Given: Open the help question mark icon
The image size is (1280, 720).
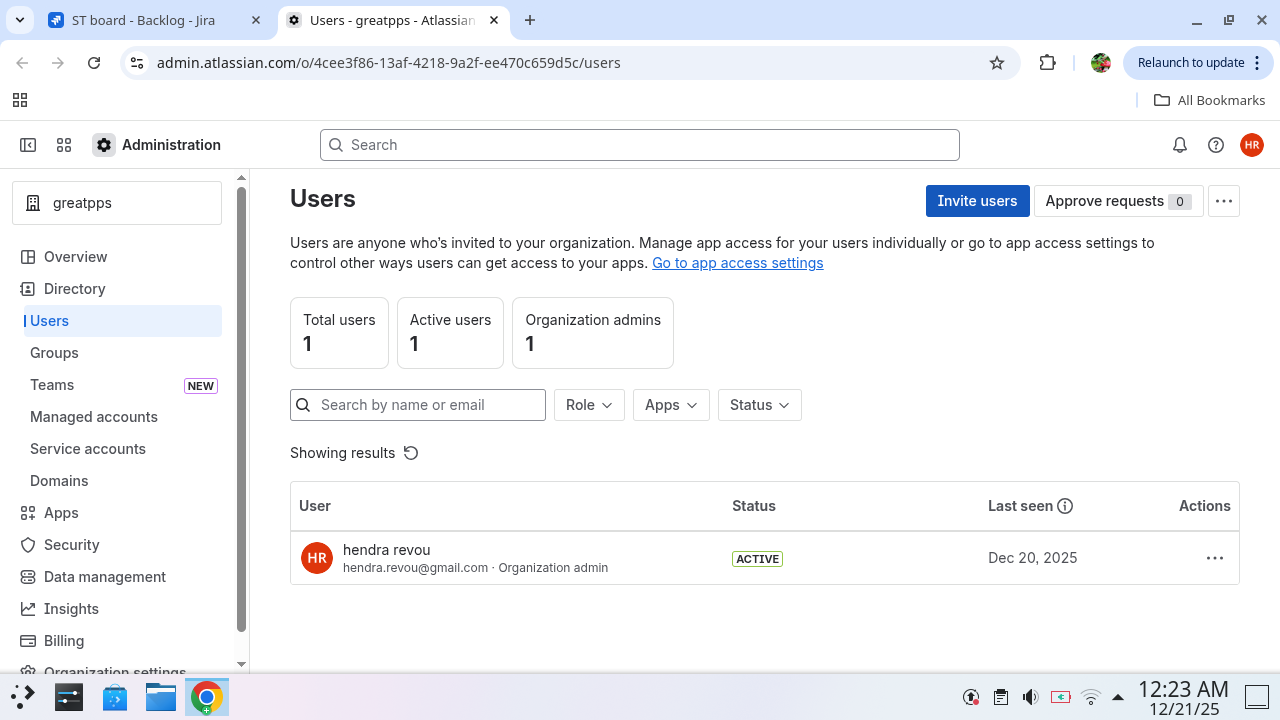Looking at the screenshot, I should (x=1216, y=145).
